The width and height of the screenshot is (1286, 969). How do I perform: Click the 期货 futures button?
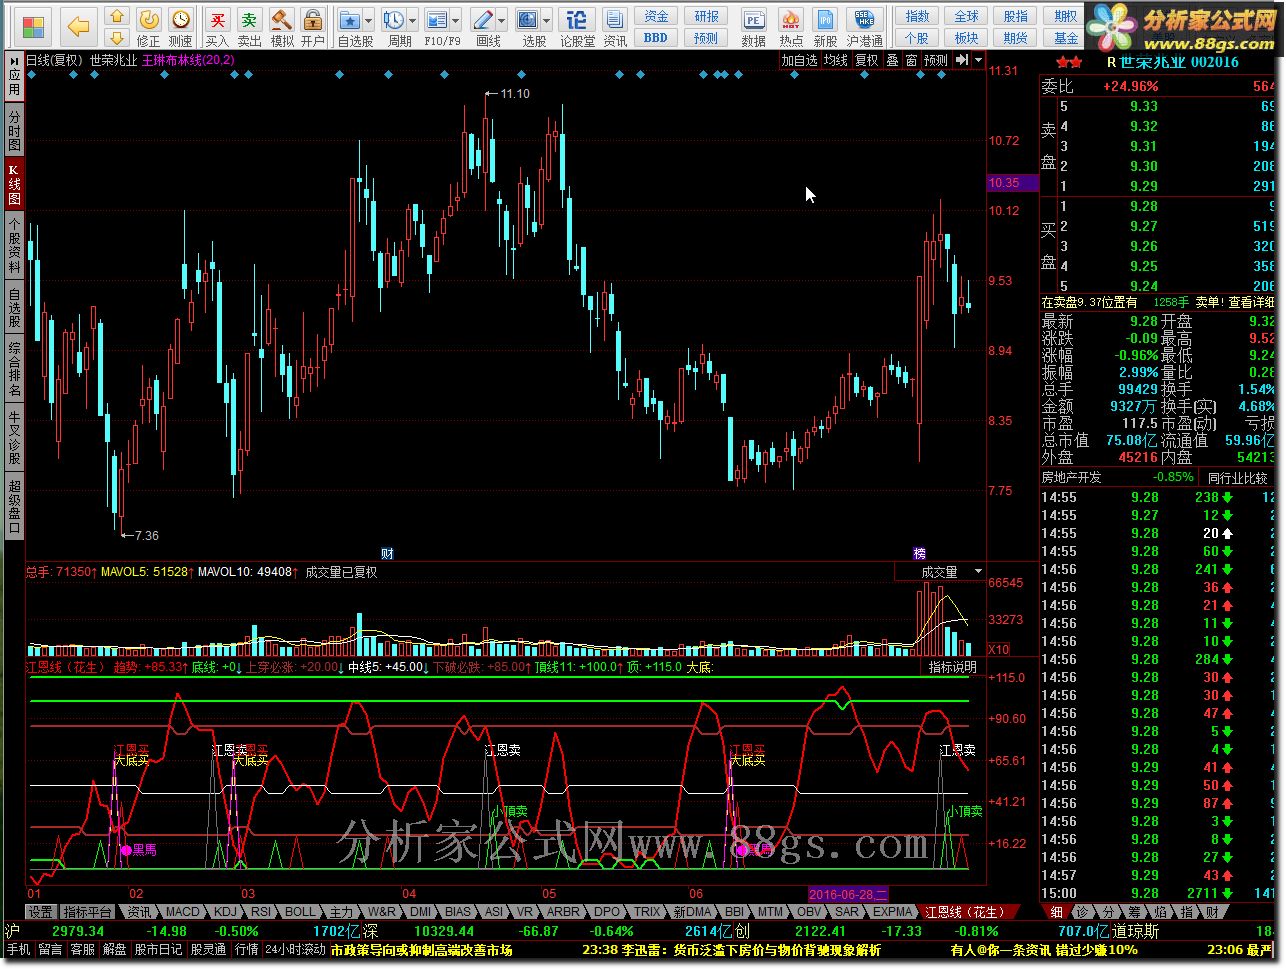pyautogui.click(x=1015, y=38)
